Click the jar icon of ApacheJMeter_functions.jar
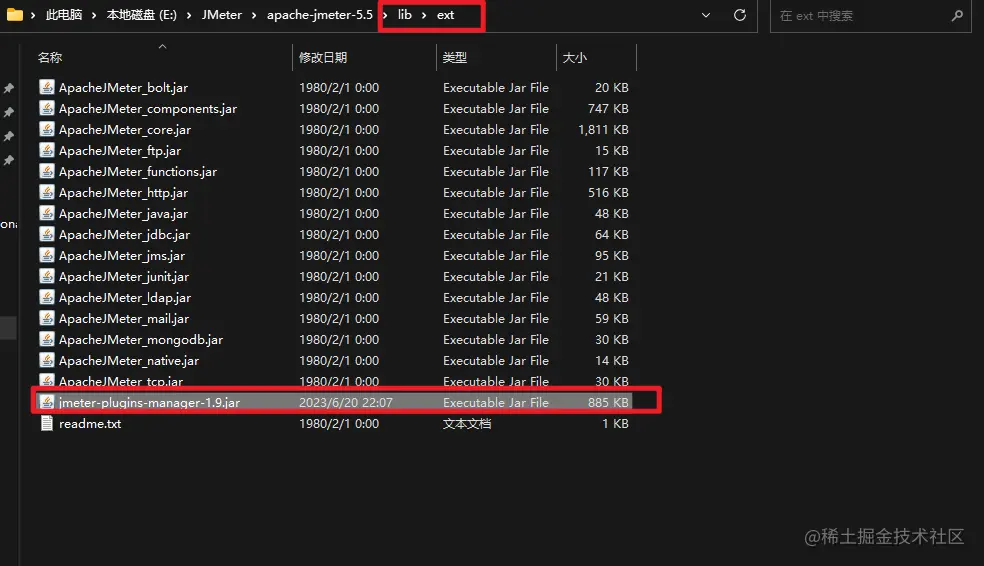 click(x=47, y=171)
